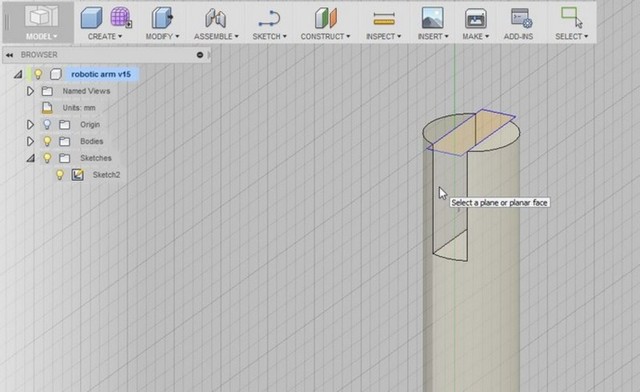Click the robotic arm v15 component icon
This screenshot has width=640, height=392.
(56, 74)
